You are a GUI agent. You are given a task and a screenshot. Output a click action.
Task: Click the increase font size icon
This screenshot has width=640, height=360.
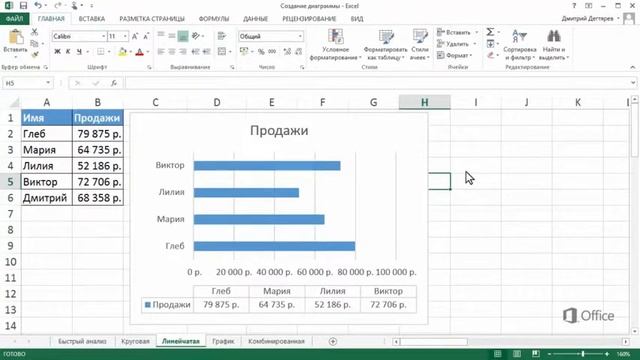point(135,36)
